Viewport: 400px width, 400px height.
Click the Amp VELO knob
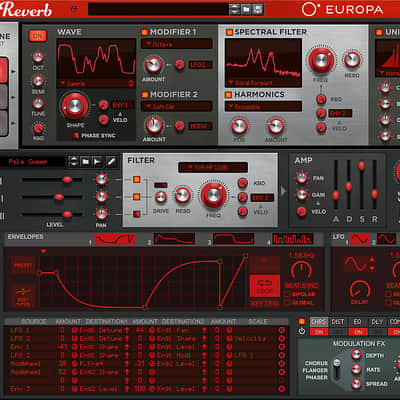[x=301, y=212]
